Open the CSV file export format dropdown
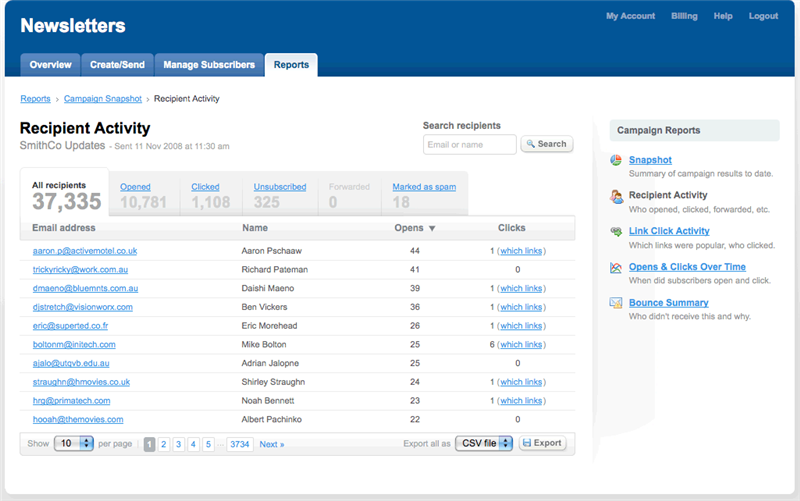Viewport: 800px width, 501px height. (x=484, y=443)
